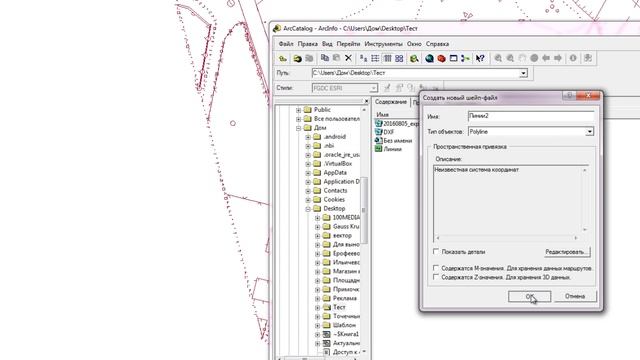
Task: Open the Файл menu
Action: tap(286, 44)
